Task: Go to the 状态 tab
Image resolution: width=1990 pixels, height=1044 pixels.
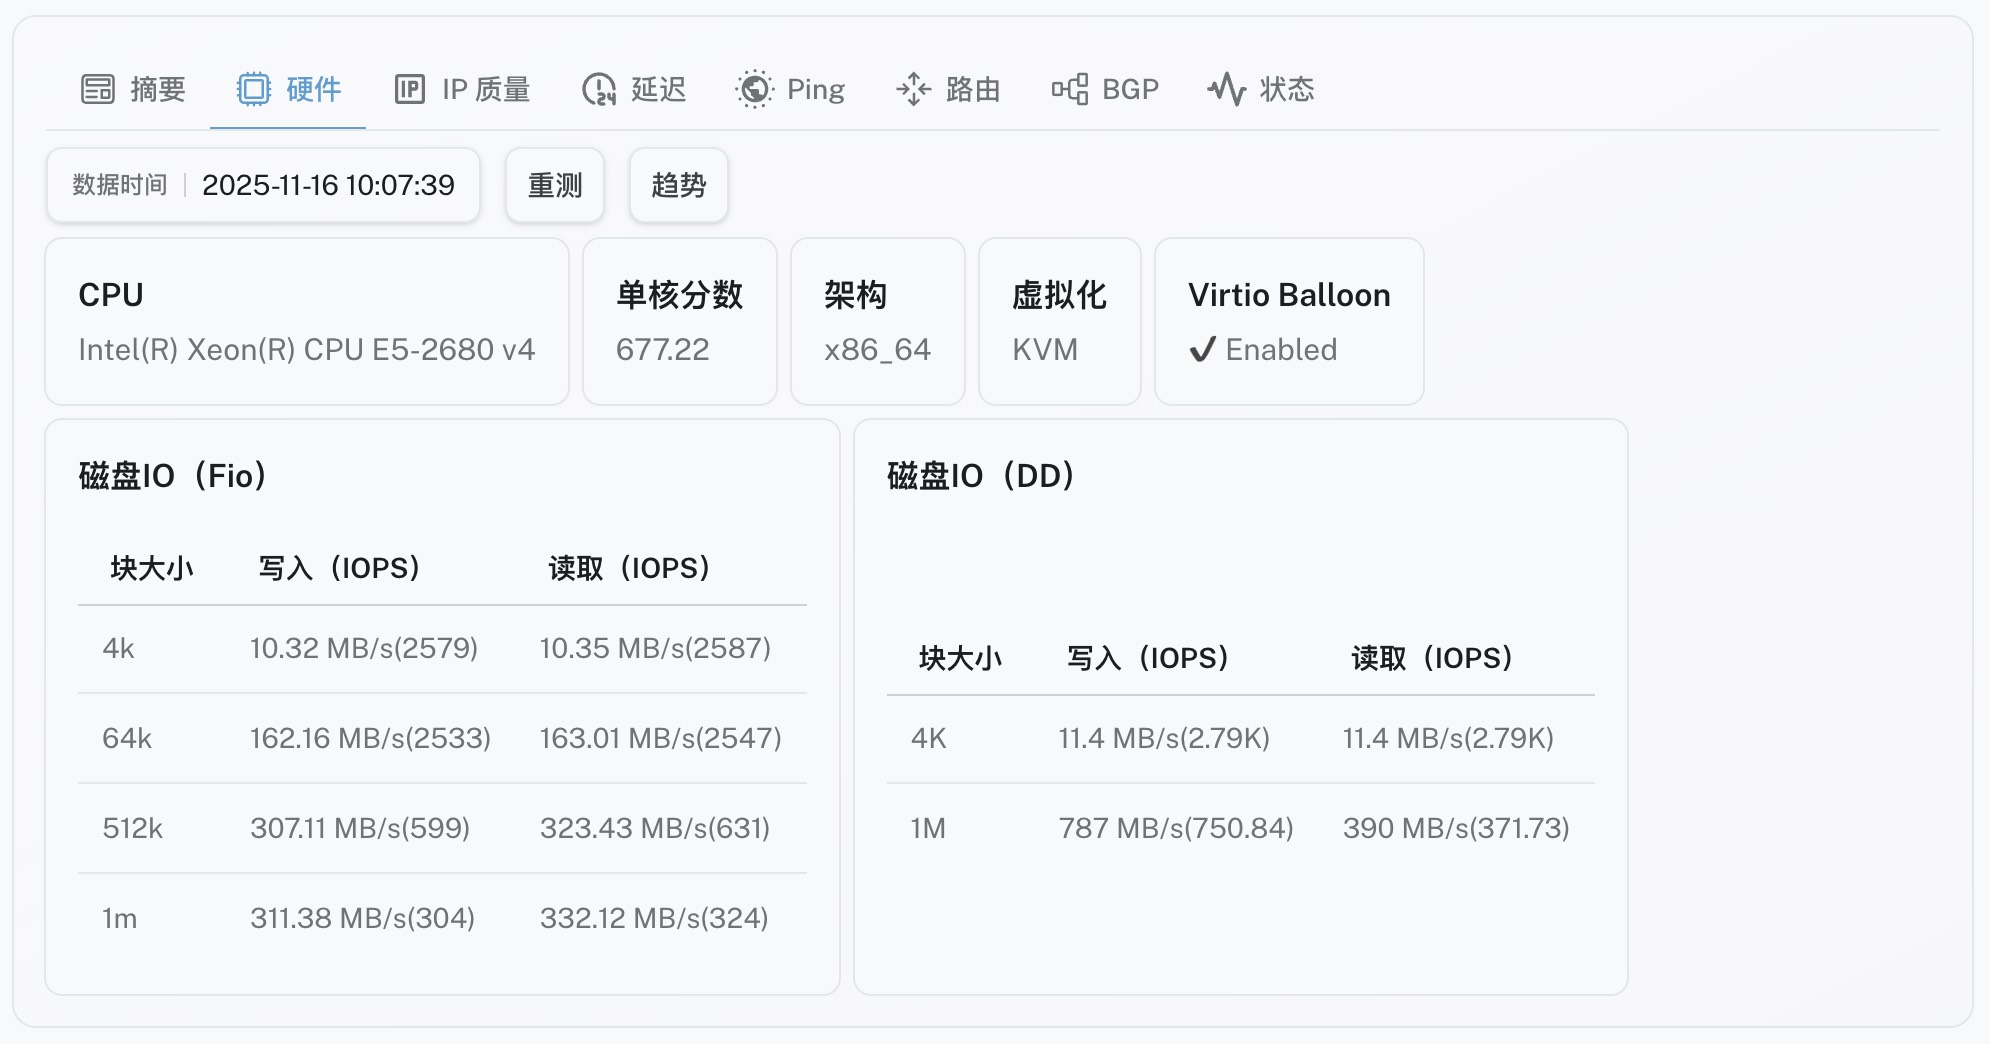Action: 1287,89
